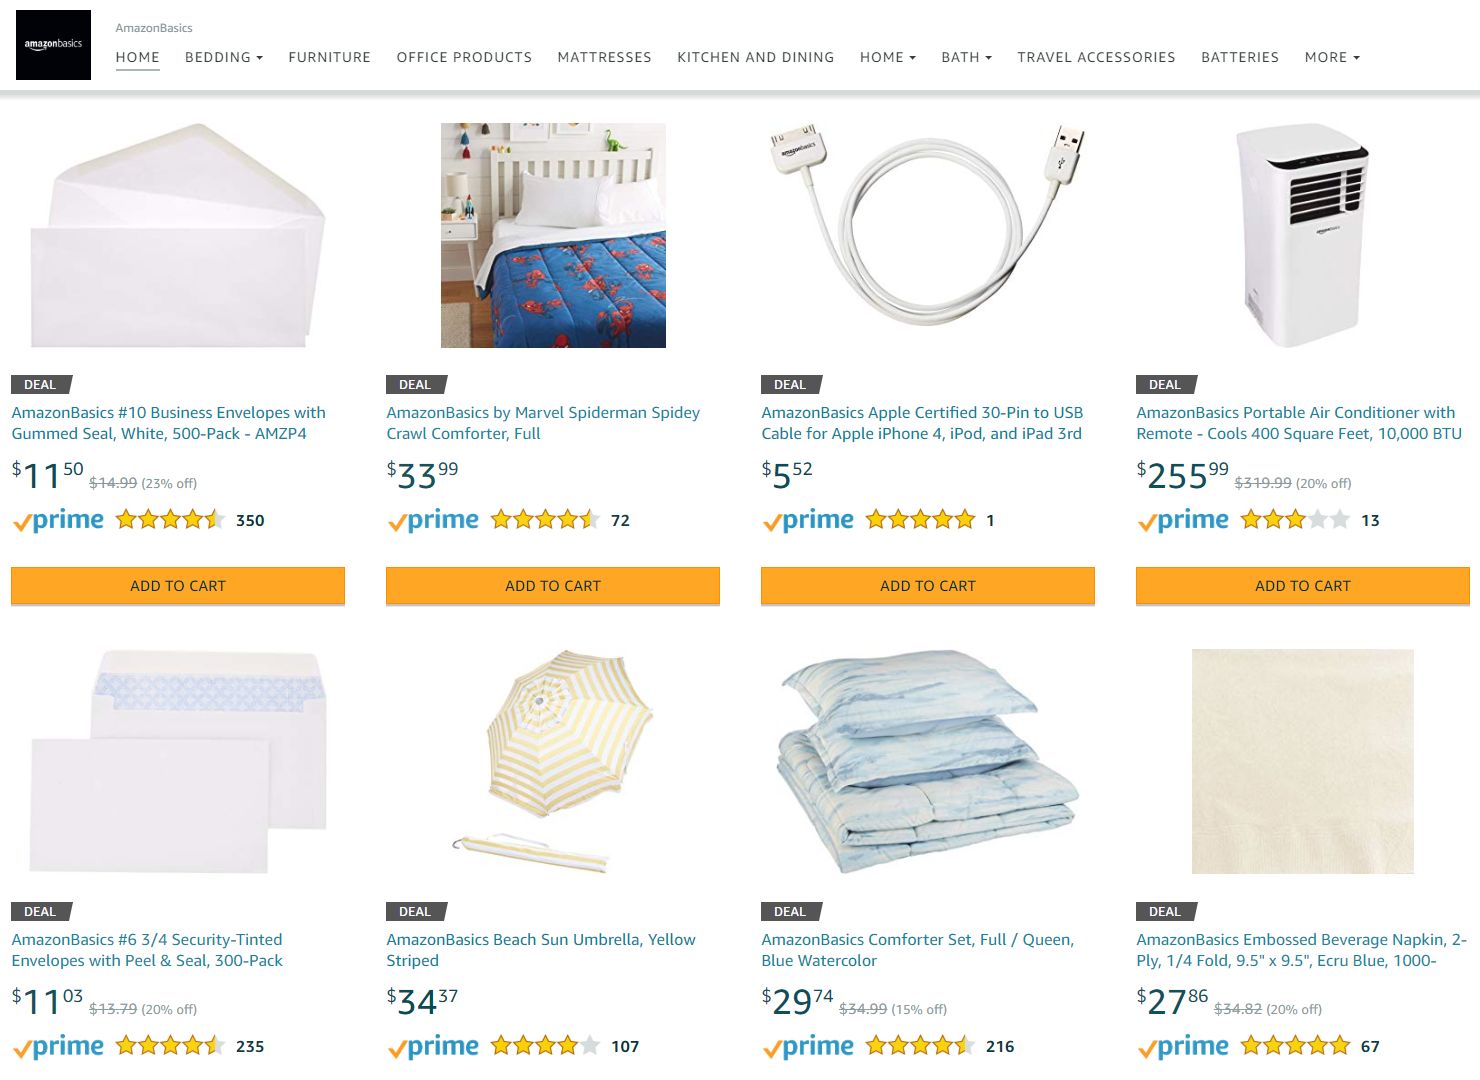
Task: Open the Bedding dropdown menu
Action: (223, 58)
